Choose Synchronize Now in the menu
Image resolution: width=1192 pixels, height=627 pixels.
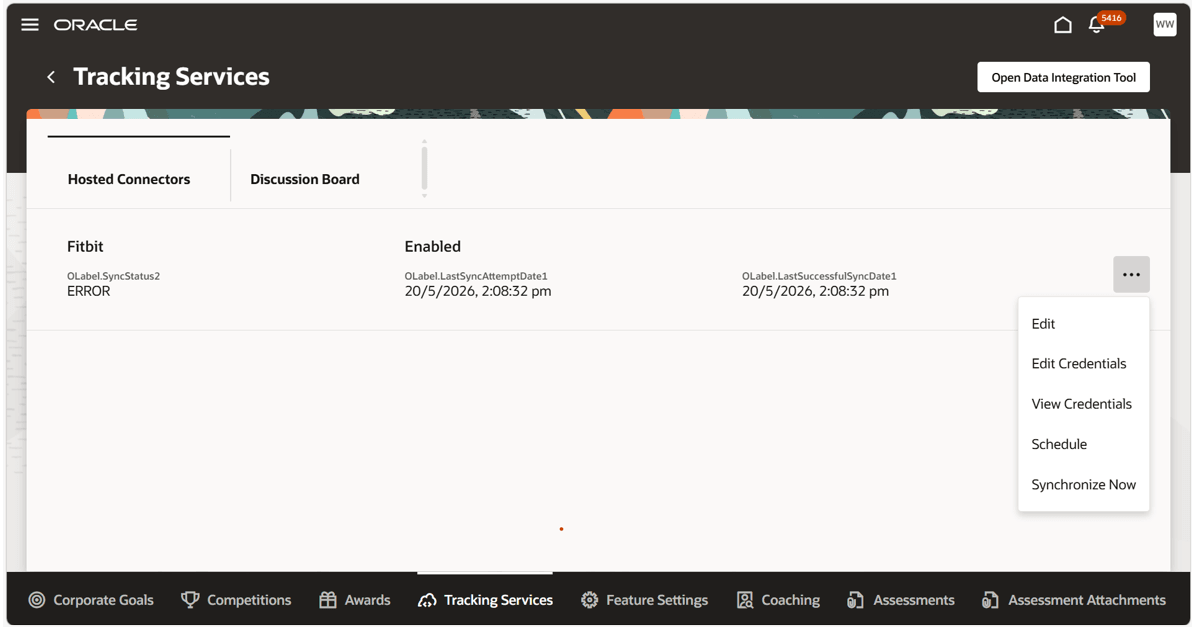pos(1083,484)
